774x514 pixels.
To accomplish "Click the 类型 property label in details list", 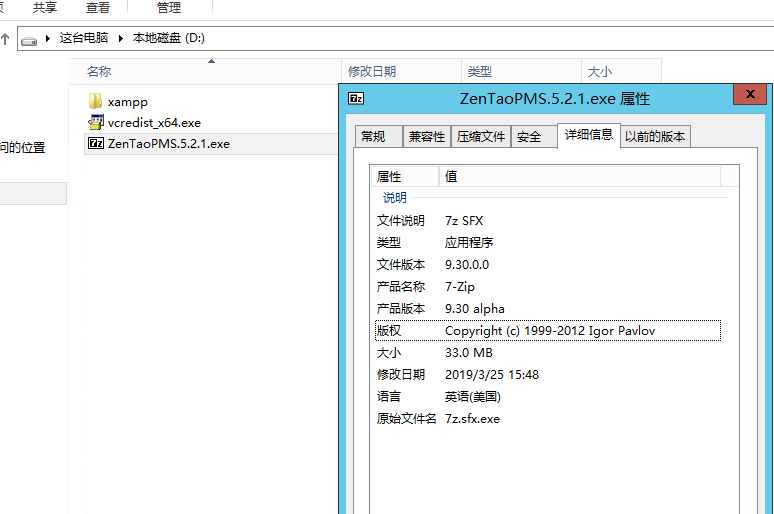I will click(389, 242).
